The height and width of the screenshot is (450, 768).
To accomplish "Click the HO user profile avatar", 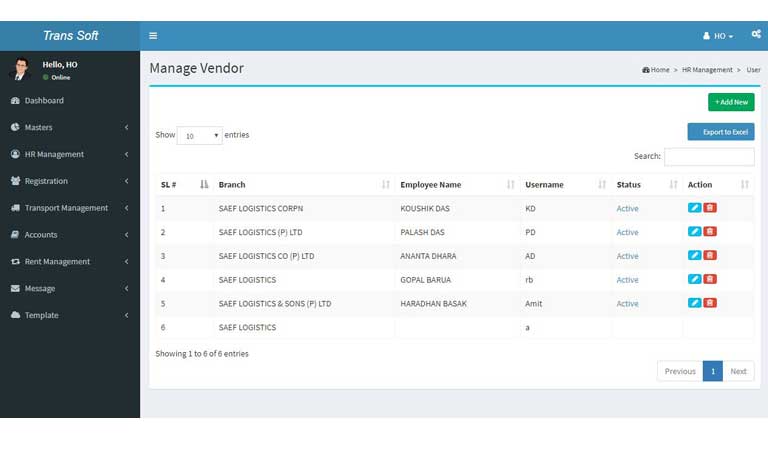I will click(20, 69).
